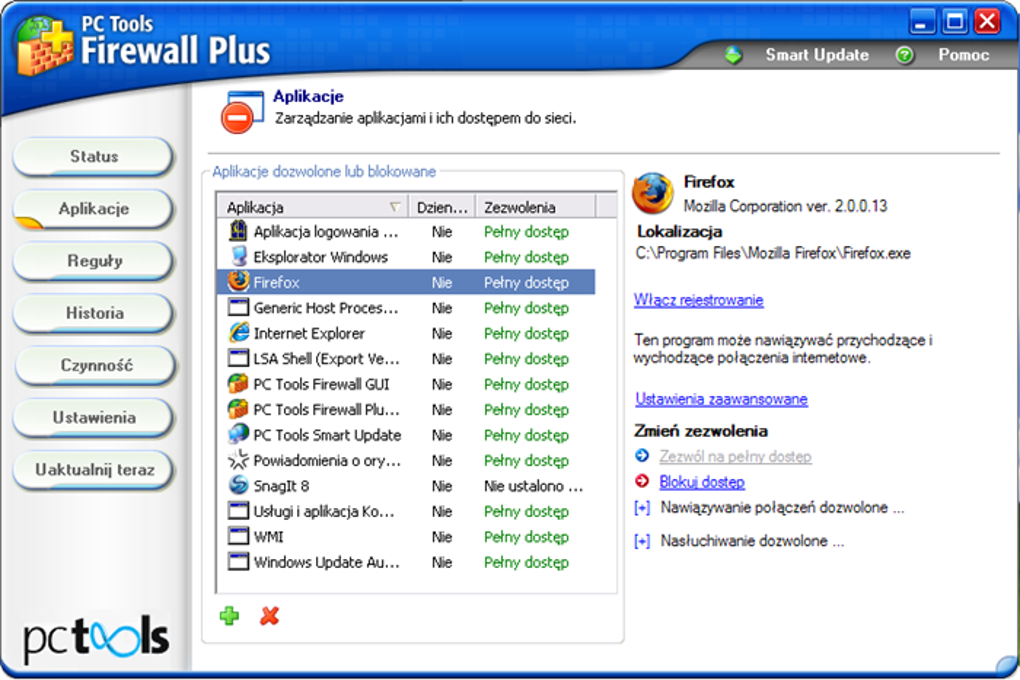Open the Pomoc help menu
Viewport: 1020px width, 680px height.
pyautogui.click(x=963, y=55)
